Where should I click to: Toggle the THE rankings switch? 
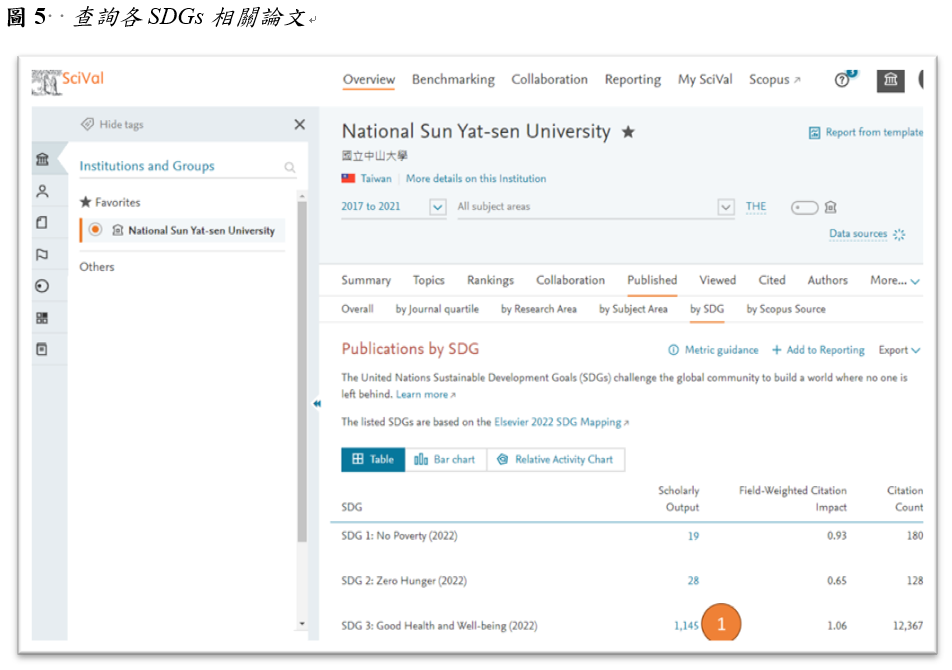coord(804,208)
